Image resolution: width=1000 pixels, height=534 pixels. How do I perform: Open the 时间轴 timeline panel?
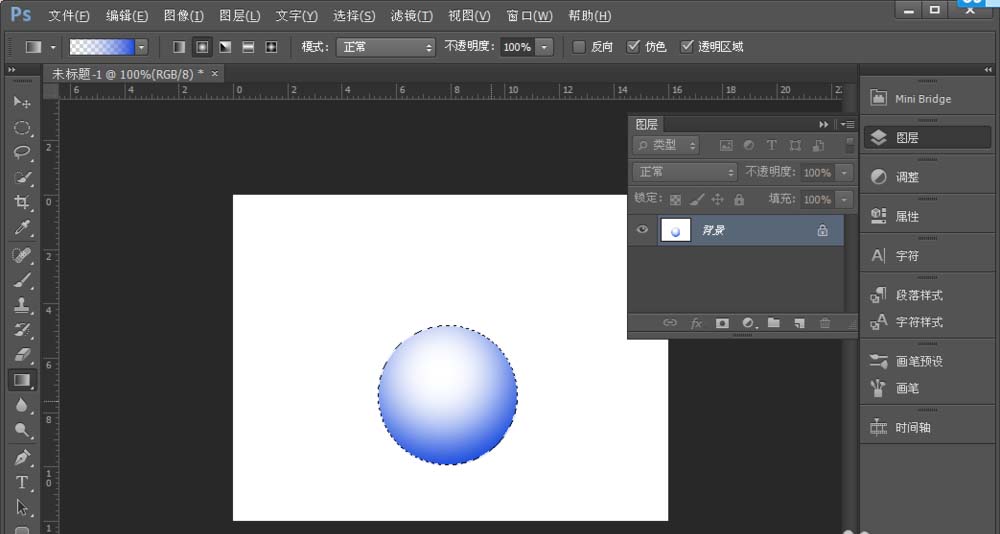(x=913, y=427)
